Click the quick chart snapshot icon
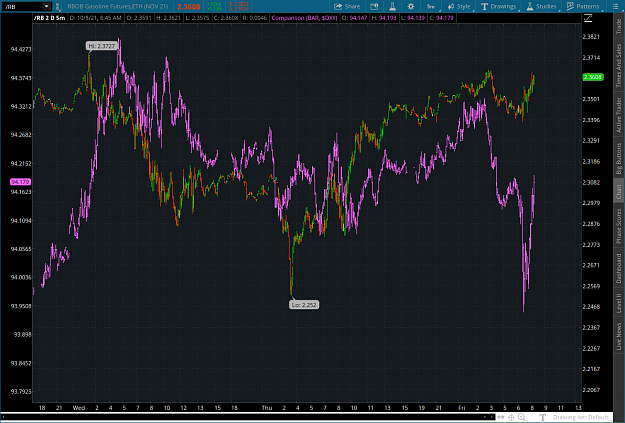 click(x=374, y=6)
